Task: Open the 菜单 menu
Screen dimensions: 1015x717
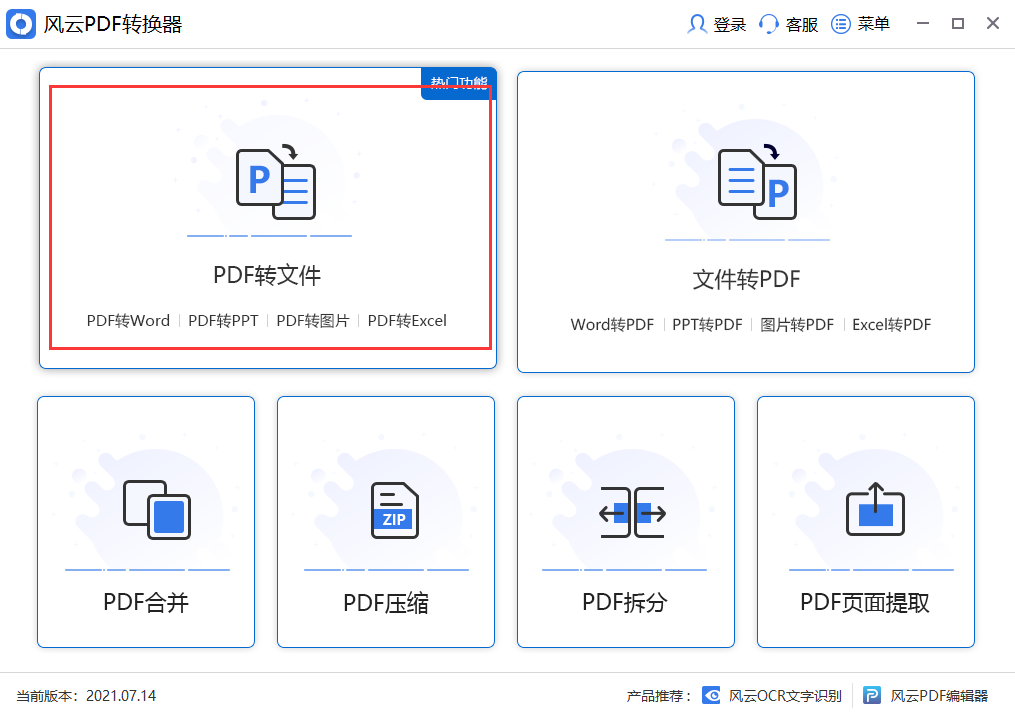Action: [873, 25]
